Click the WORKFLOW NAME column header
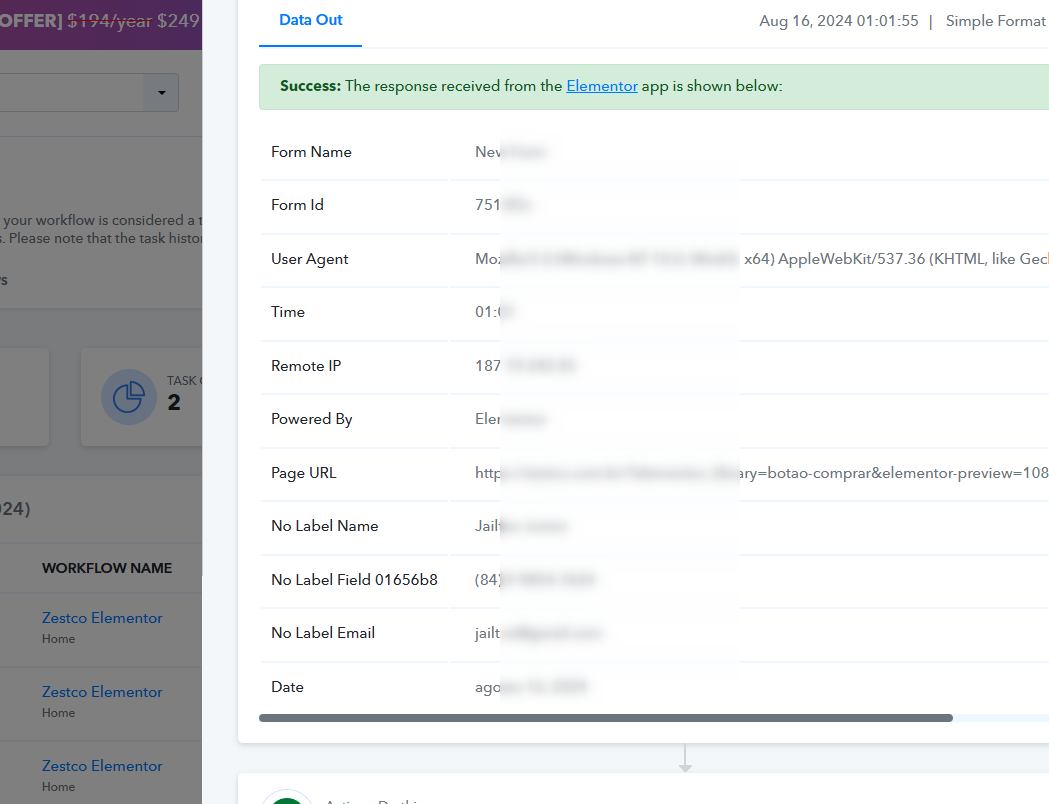Screen dimensions: 1049x804 107,569
